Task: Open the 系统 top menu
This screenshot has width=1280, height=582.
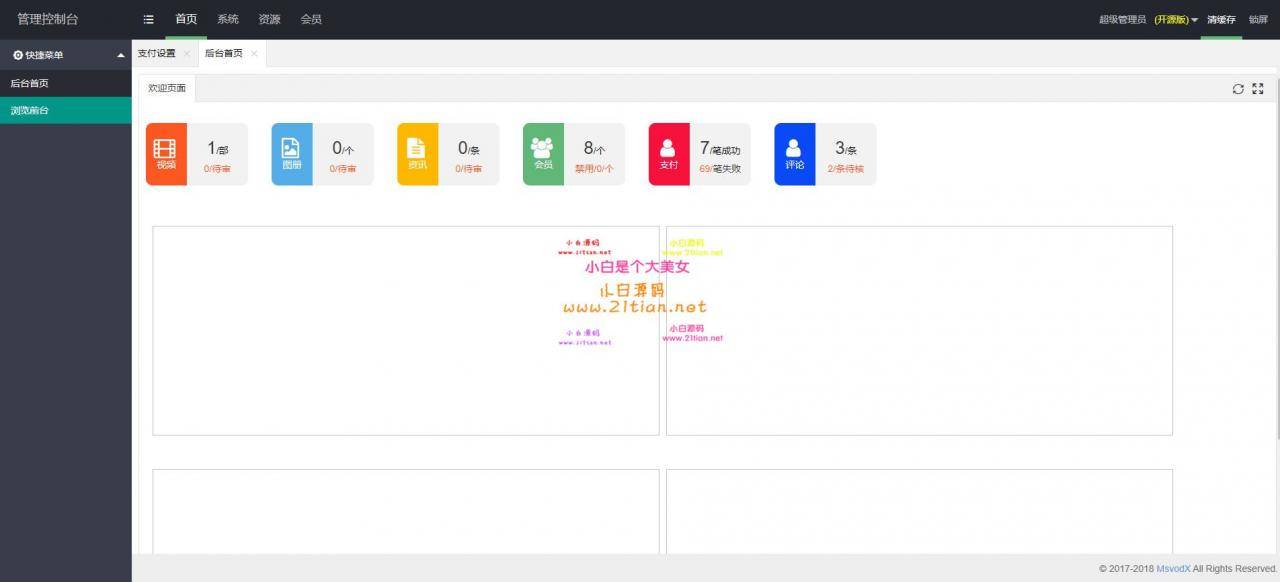Action: [228, 19]
